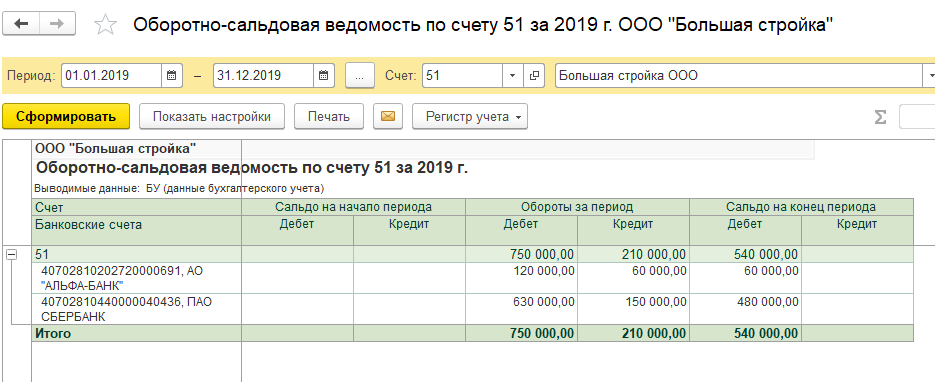Screen dimensions: 935x382
Task: Click the Выводимые данные line in report
Action: click(x=179, y=189)
